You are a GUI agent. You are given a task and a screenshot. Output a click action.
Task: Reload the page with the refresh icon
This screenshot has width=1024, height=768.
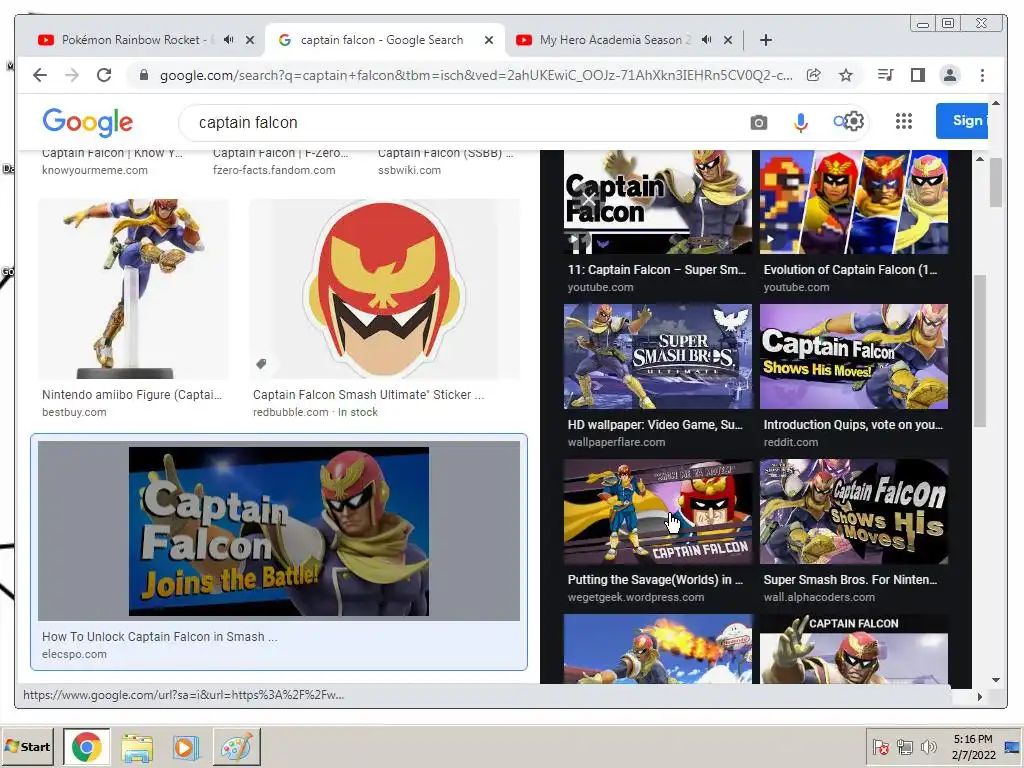pyautogui.click(x=104, y=75)
